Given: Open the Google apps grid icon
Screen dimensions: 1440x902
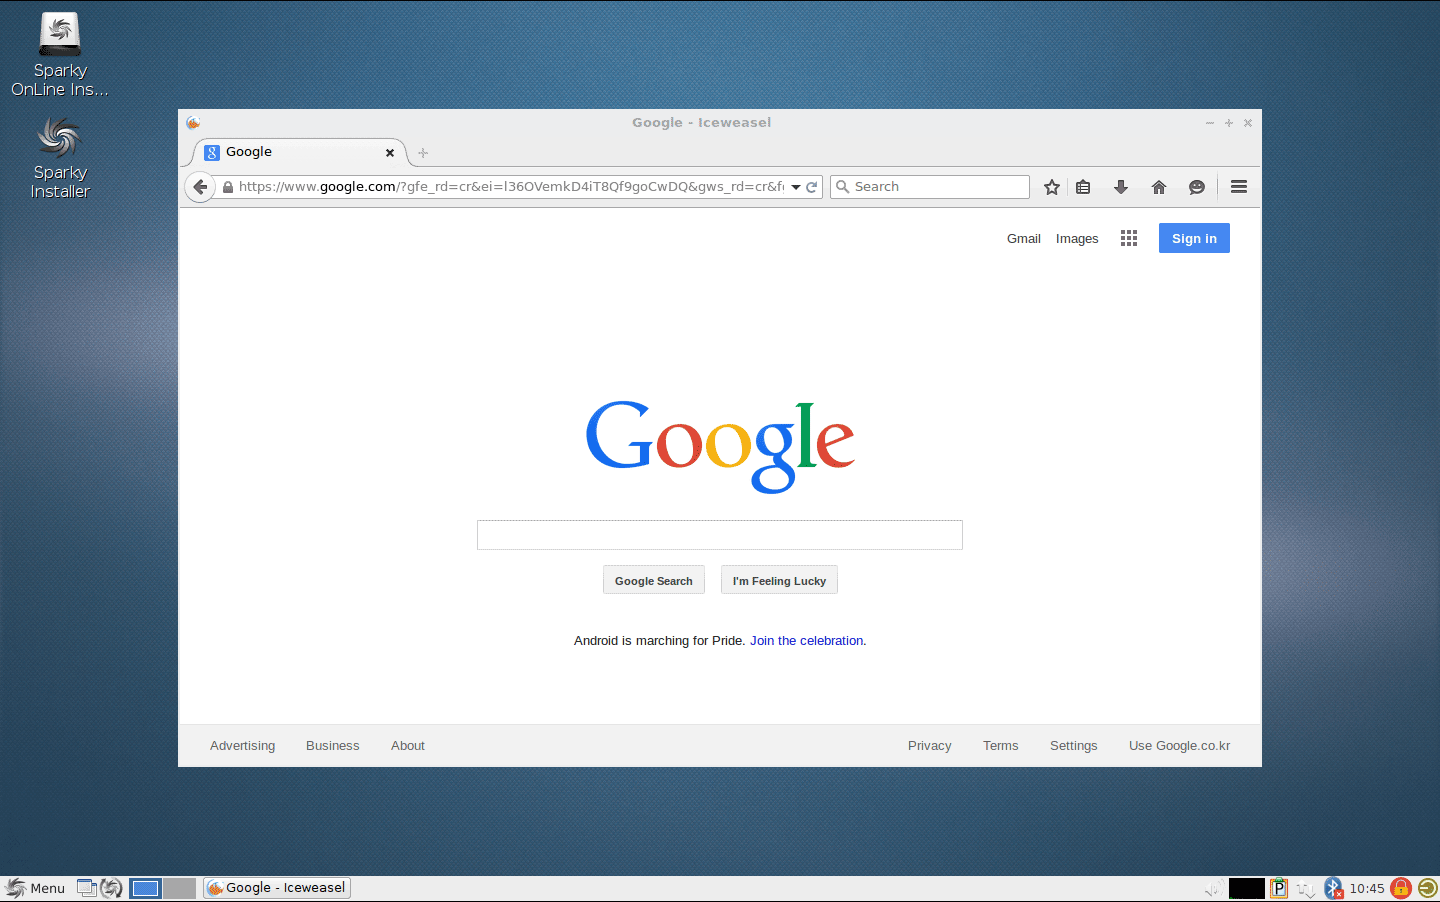Looking at the screenshot, I should (1129, 238).
